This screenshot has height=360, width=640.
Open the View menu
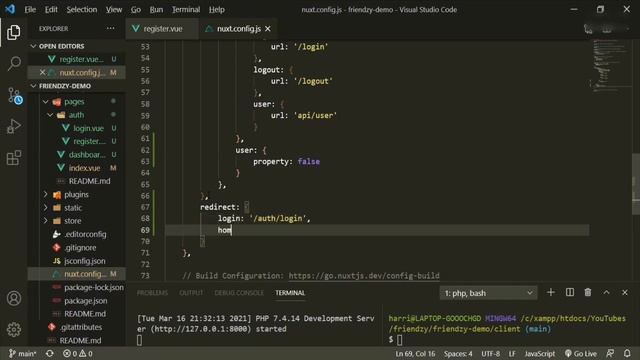[114, 9]
